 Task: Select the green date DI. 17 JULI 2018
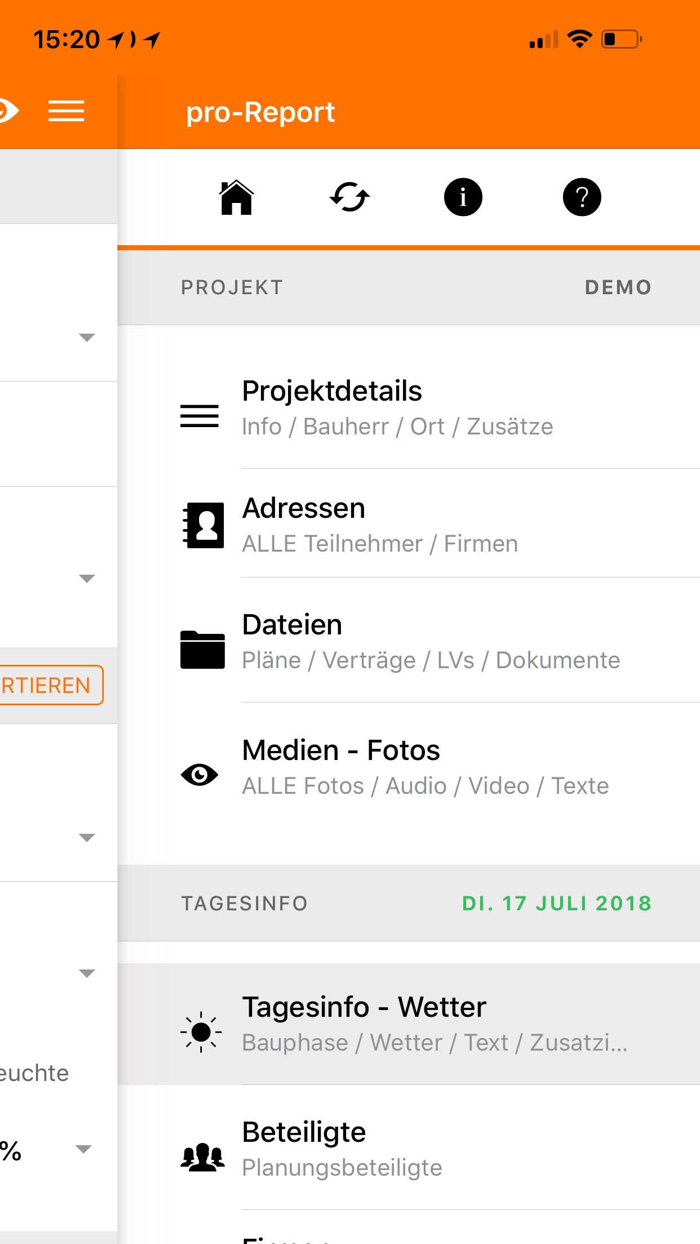point(557,903)
